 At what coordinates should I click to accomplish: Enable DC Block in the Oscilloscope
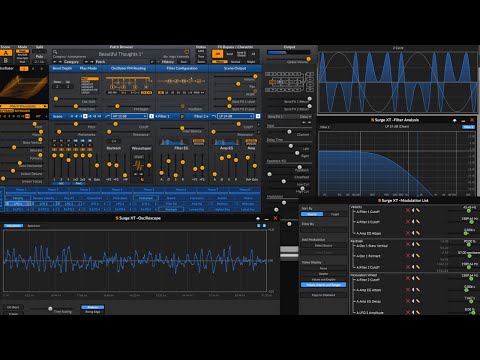(13, 307)
